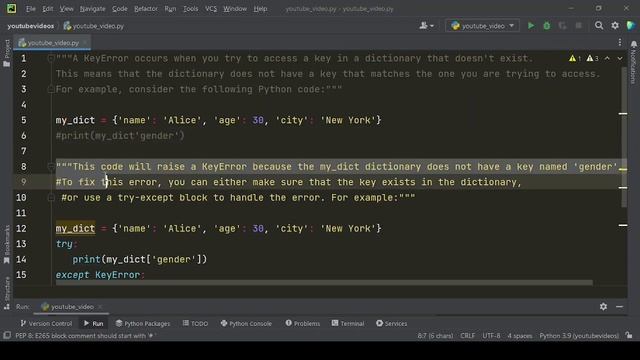This screenshot has width=640, height=360.
Task: Open the Refactor menu
Action: (x=146, y=9)
